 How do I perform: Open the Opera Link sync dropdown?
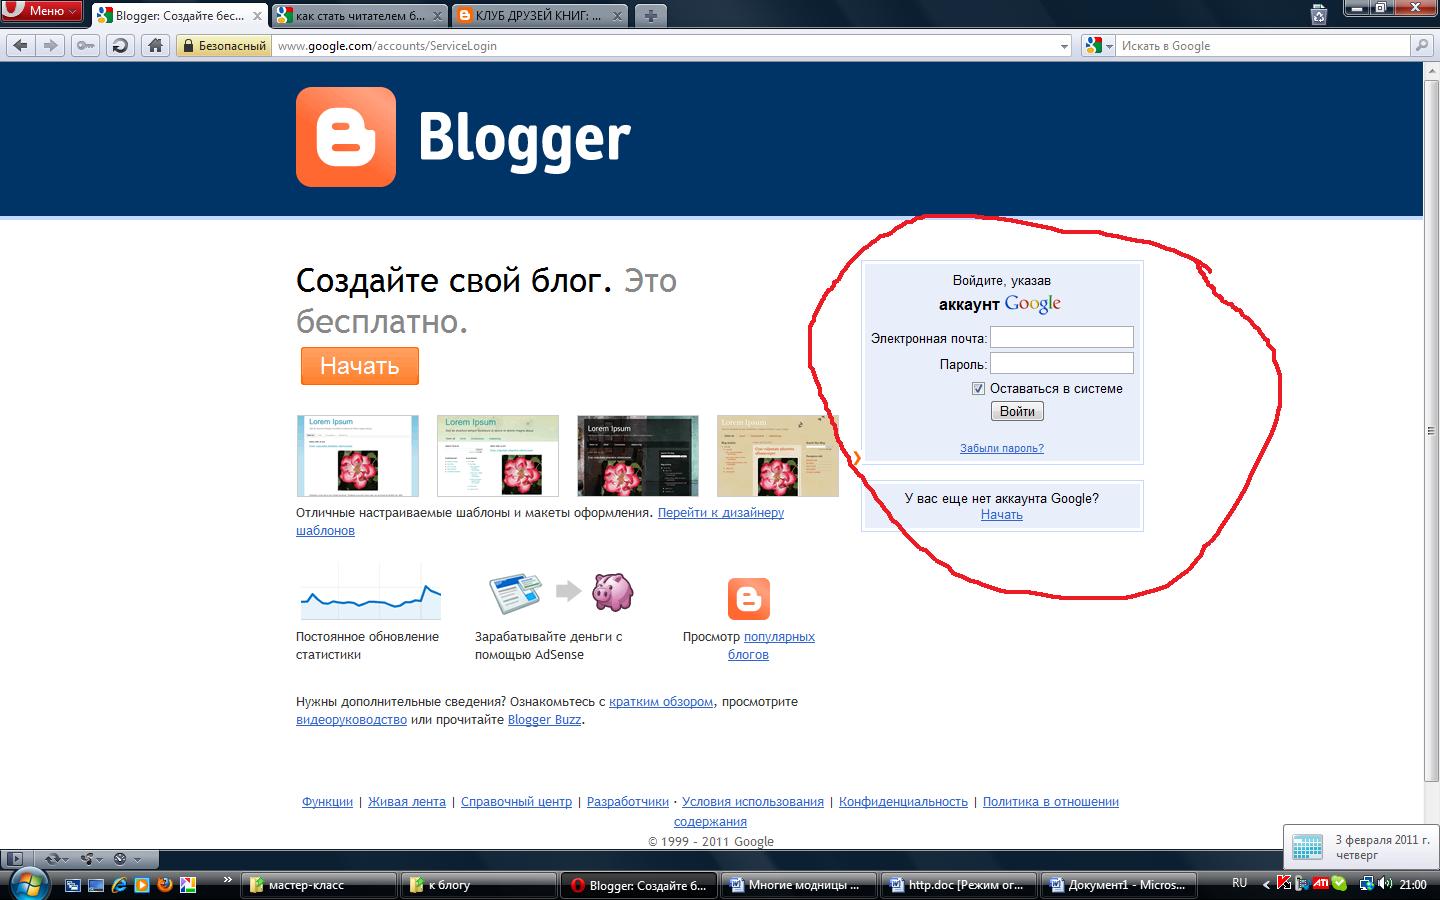pos(57,859)
